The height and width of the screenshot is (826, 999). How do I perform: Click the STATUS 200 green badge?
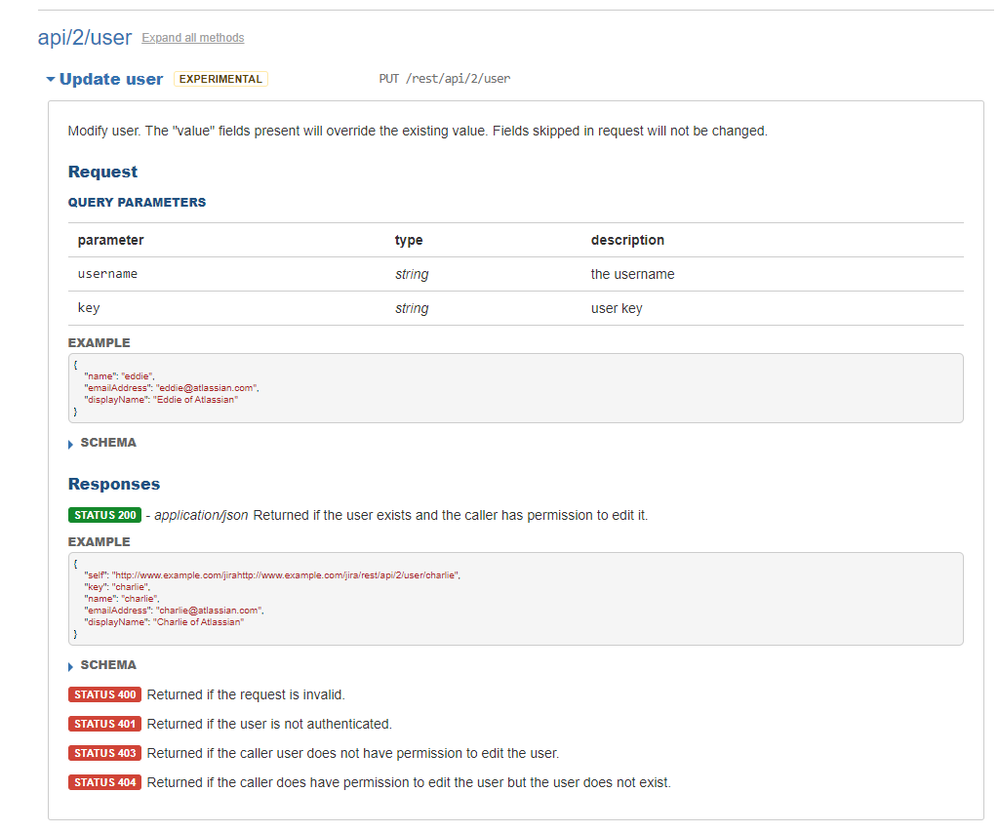(104, 515)
